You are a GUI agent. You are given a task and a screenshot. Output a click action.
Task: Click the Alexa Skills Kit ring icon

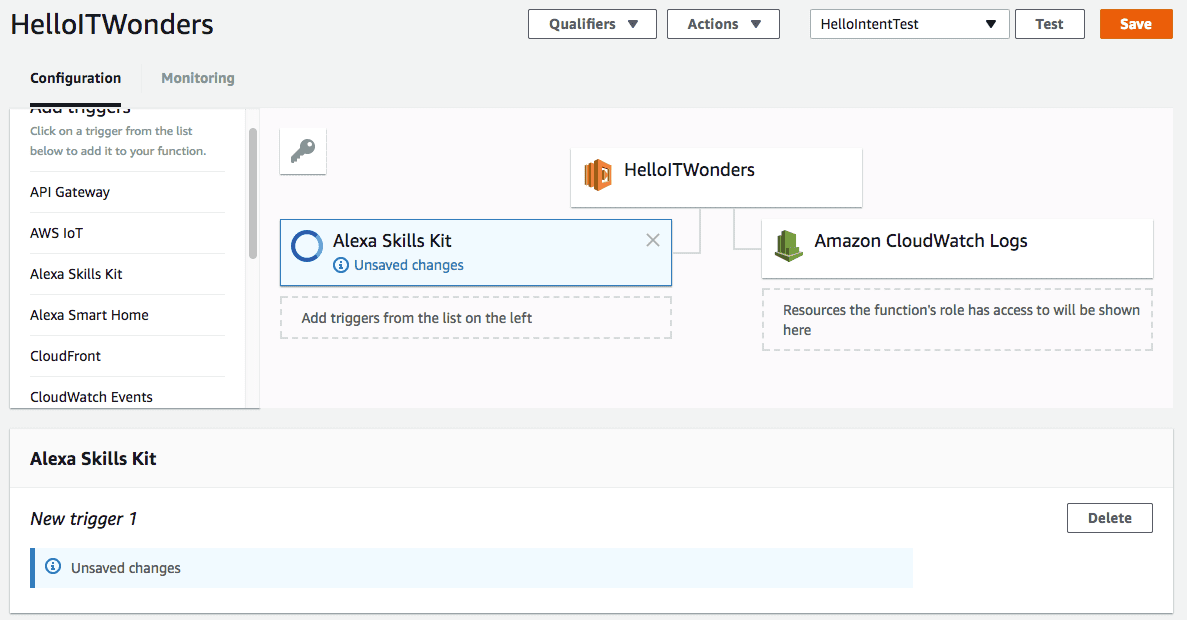click(306, 246)
